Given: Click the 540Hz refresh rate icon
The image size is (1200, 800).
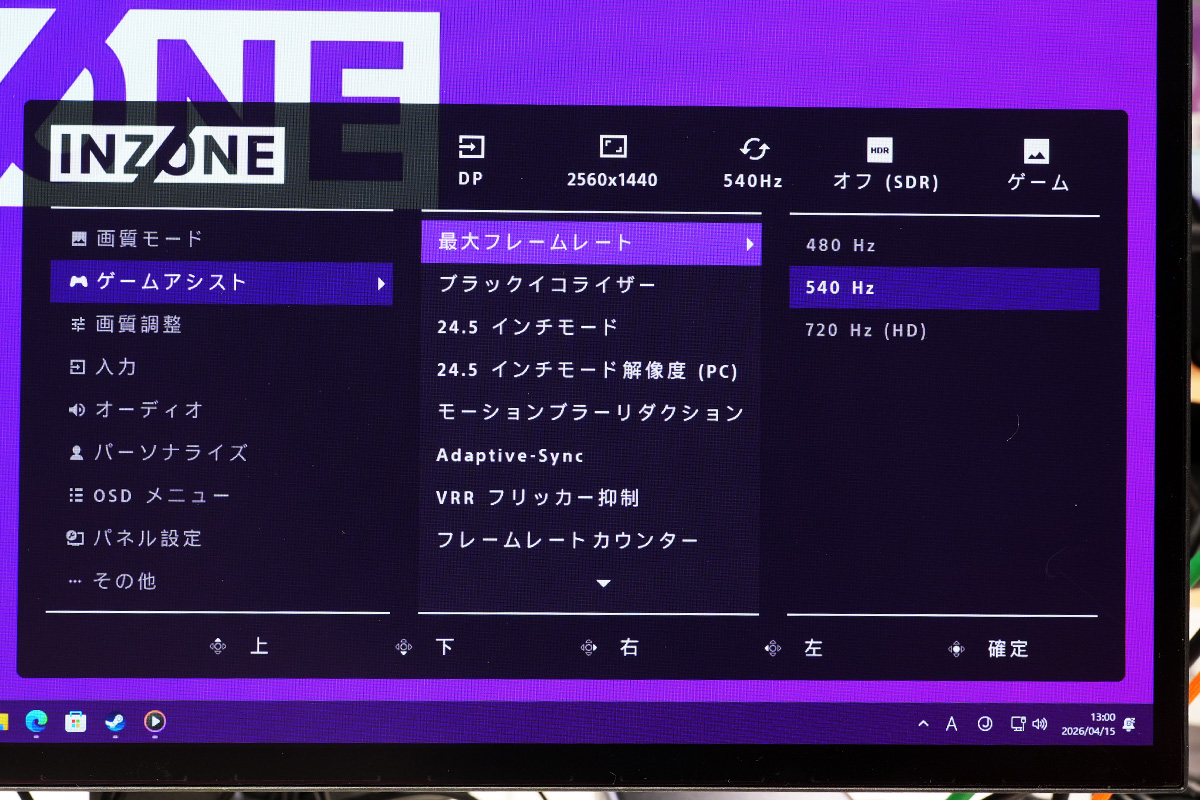Looking at the screenshot, I should coord(753,150).
